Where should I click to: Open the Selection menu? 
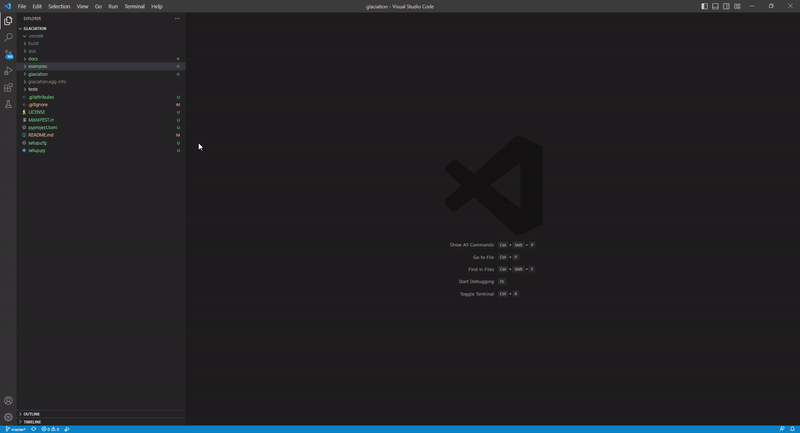pos(59,6)
